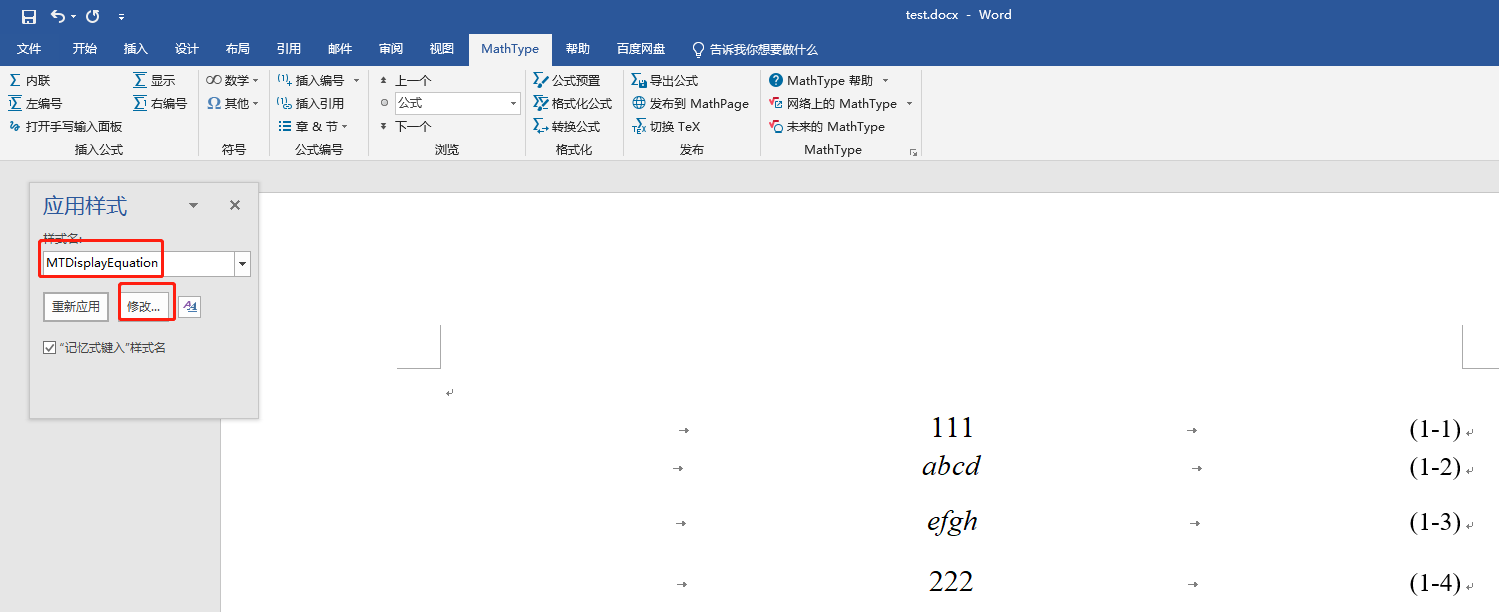This screenshot has width=1499, height=612.
Task: Expand the MathType 帮助 dropdown arrow
Action: tap(885, 80)
